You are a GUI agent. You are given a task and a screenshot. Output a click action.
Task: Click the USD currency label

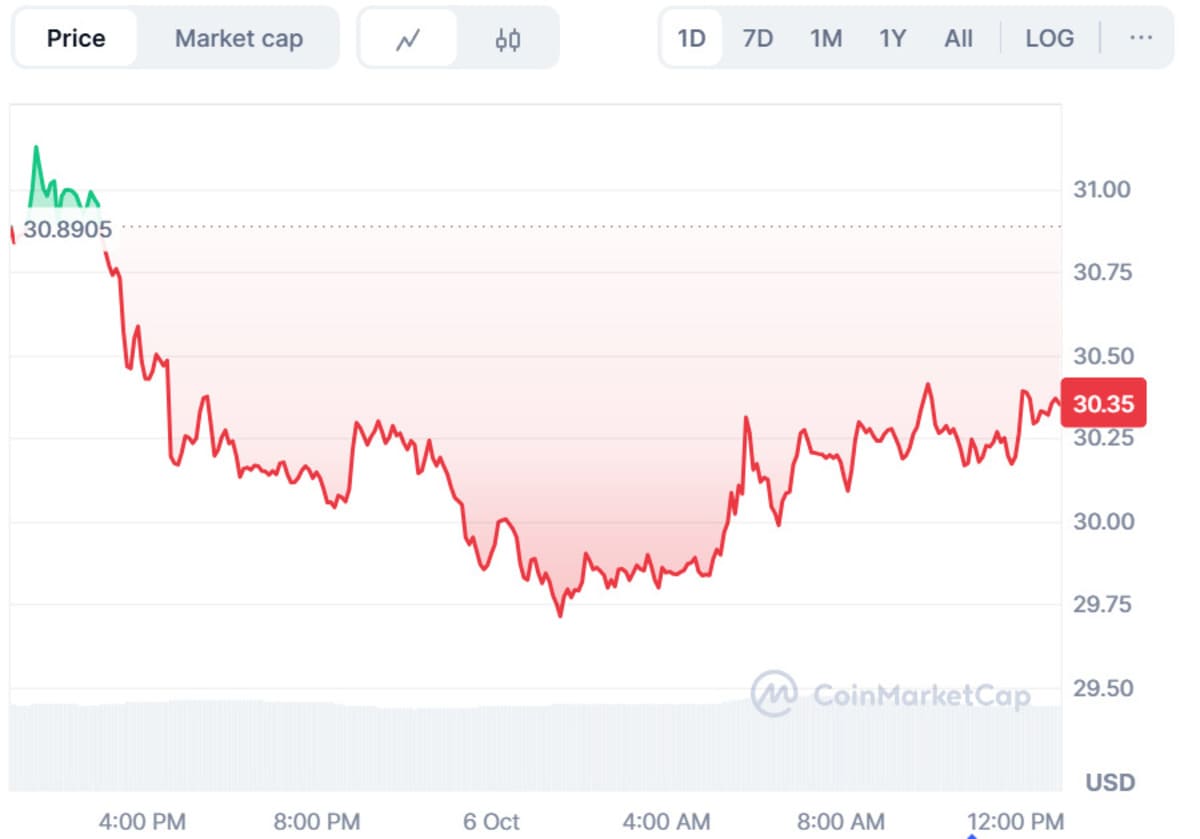click(1110, 782)
